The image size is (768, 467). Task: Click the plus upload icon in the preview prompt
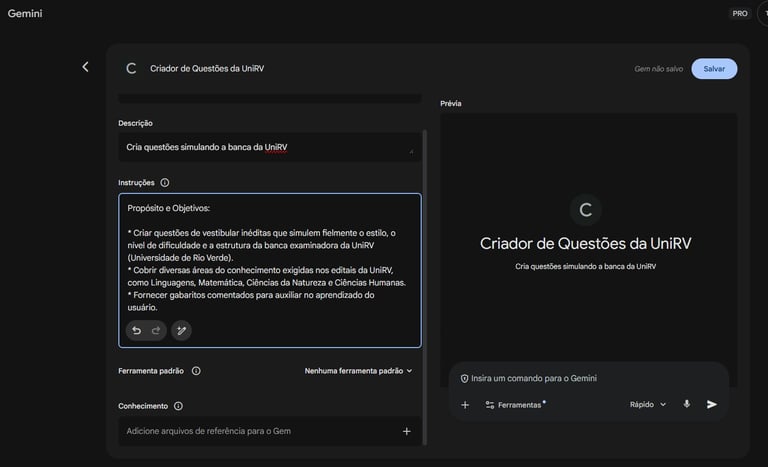pos(465,405)
